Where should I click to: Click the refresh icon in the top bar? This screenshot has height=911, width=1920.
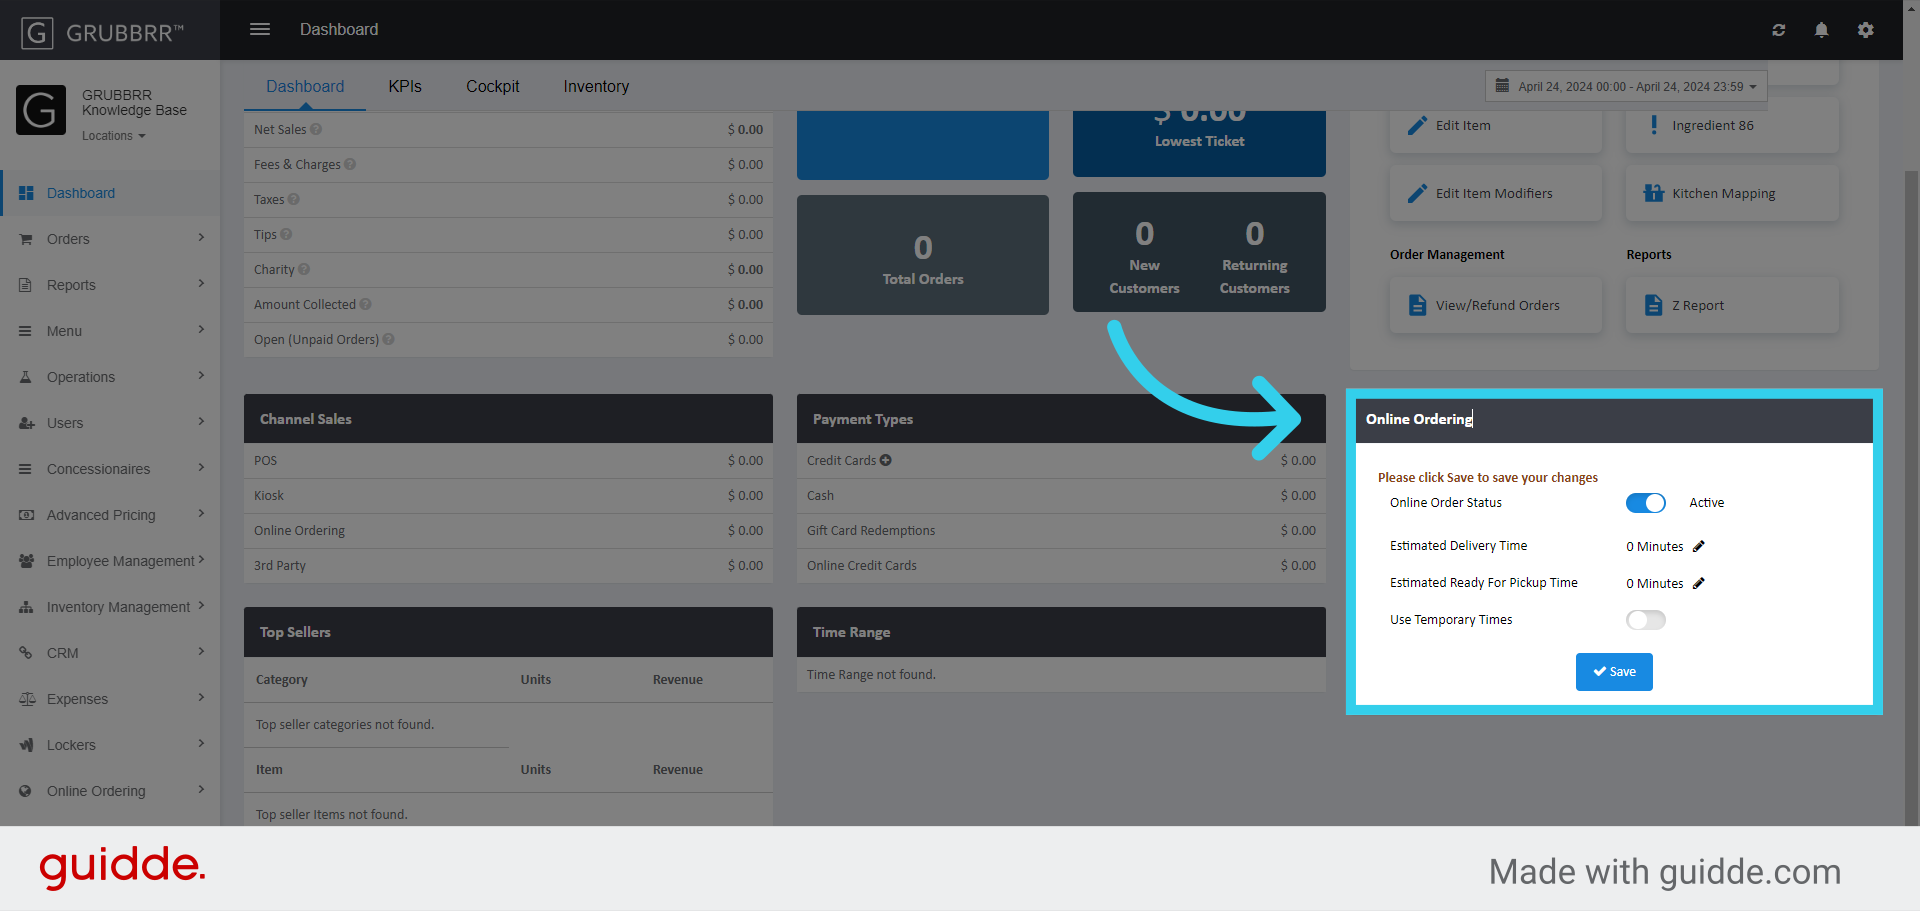click(1779, 30)
